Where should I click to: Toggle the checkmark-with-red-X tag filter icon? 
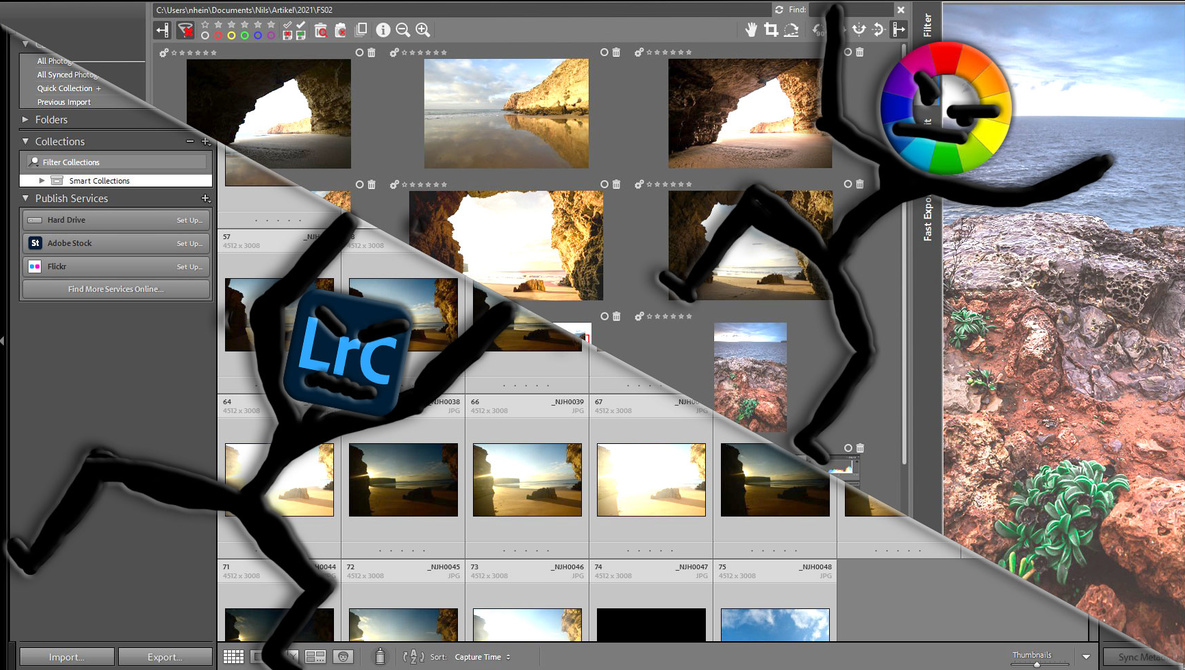coord(287,30)
